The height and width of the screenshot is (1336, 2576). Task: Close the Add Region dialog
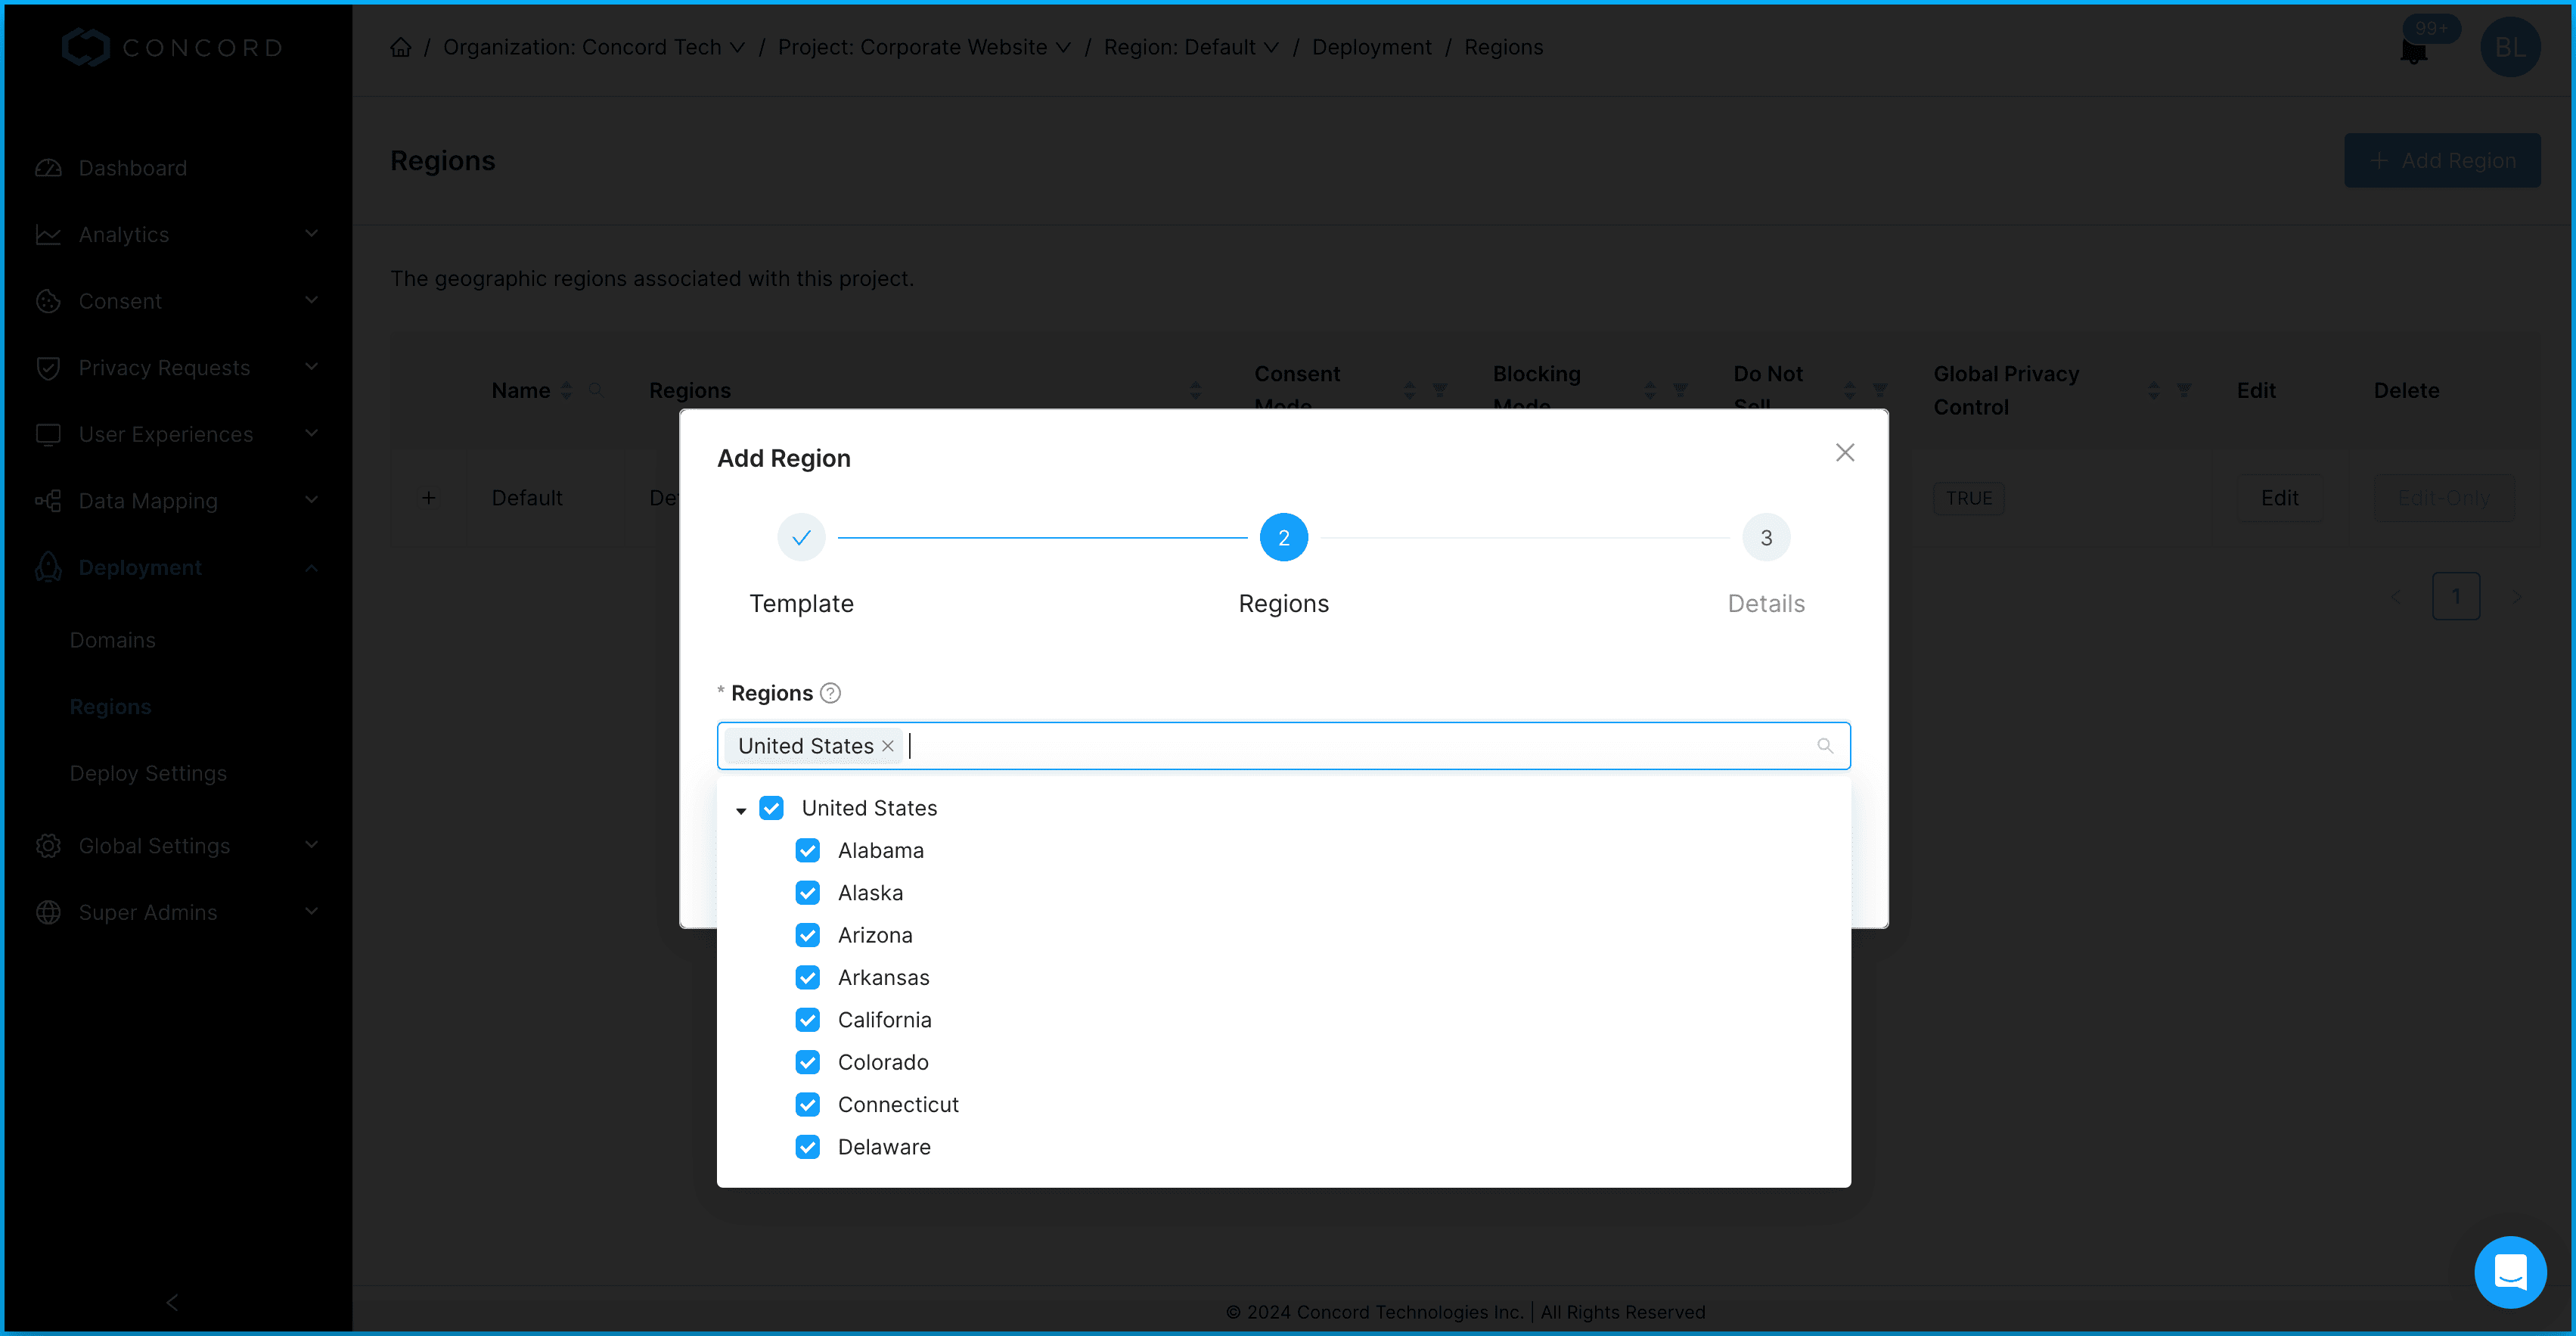[x=1845, y=453]
